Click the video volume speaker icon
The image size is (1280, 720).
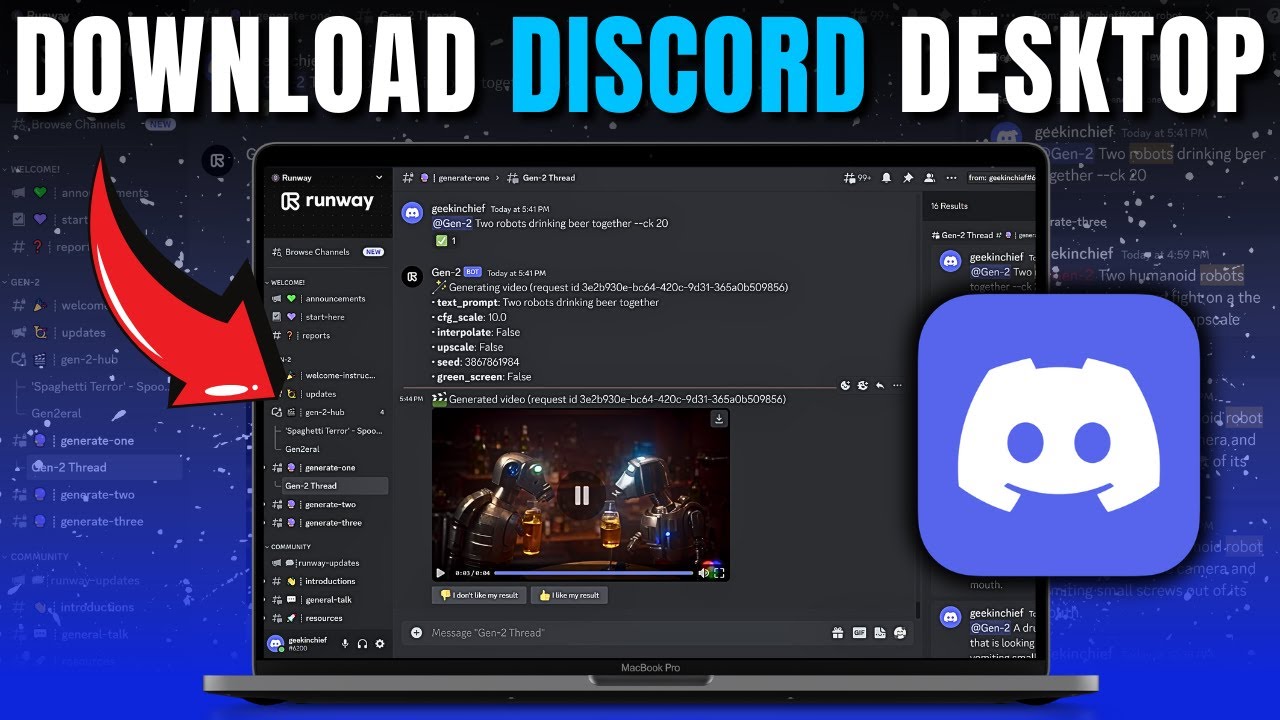(x=705, y=573)
